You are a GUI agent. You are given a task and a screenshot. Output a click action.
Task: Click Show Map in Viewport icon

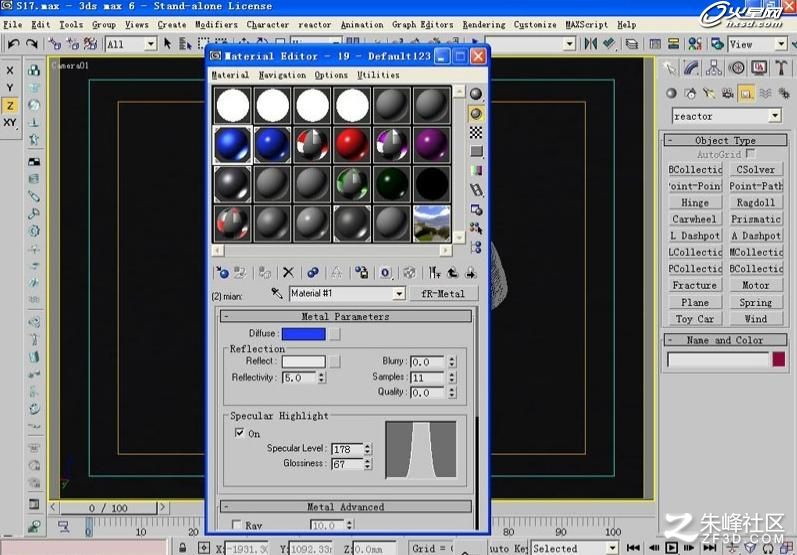point(410,273)
